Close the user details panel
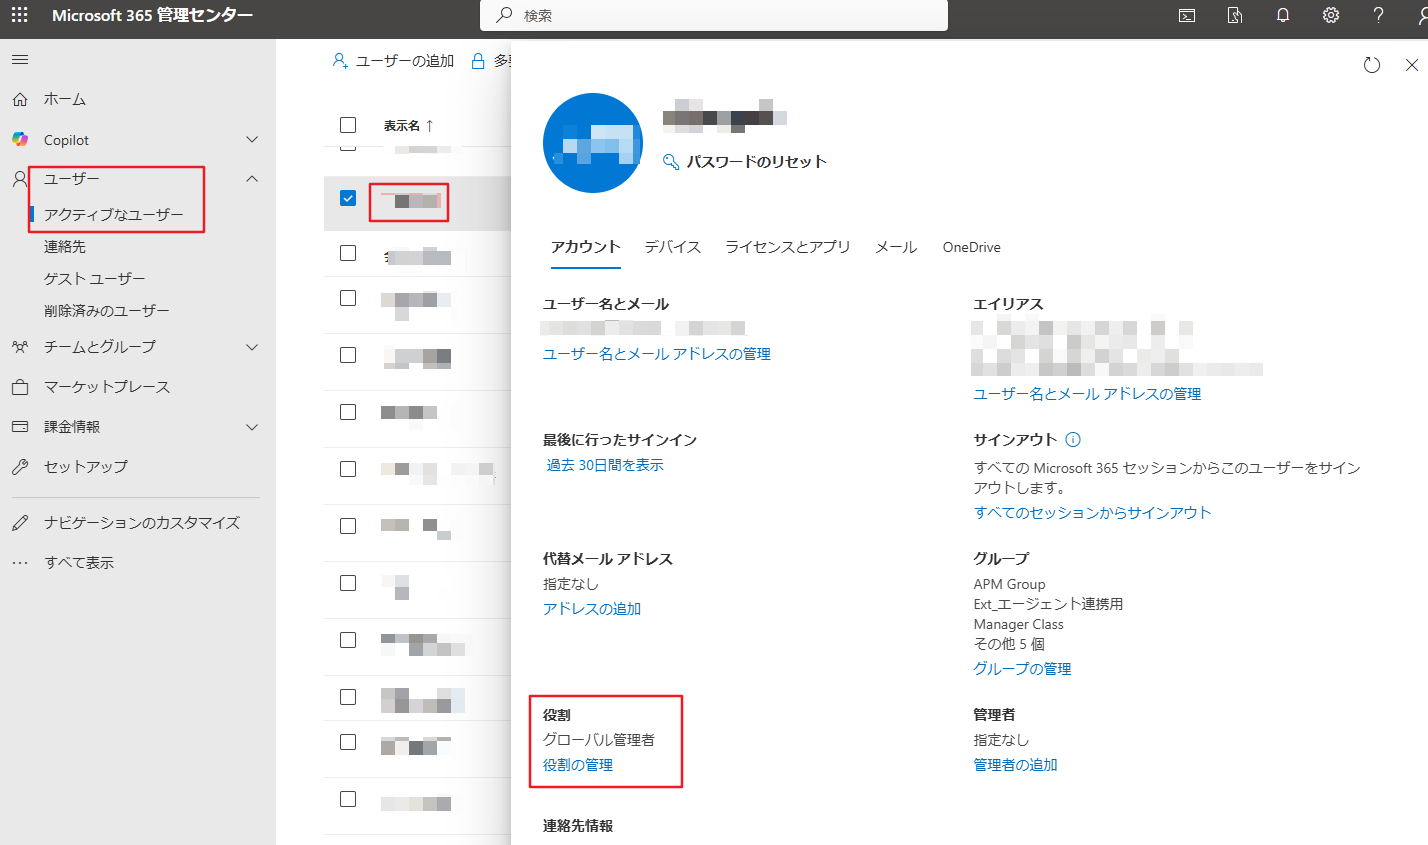1428x845 pixels. tap(1412, 65)
